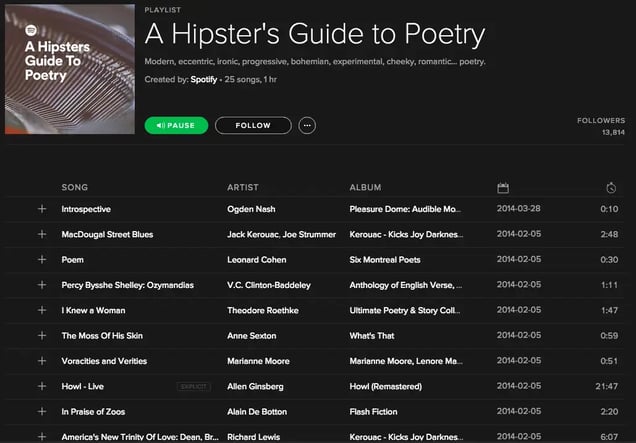Sort list by SONG column
This screenshot has width=636, height=443.
[75, 187]
